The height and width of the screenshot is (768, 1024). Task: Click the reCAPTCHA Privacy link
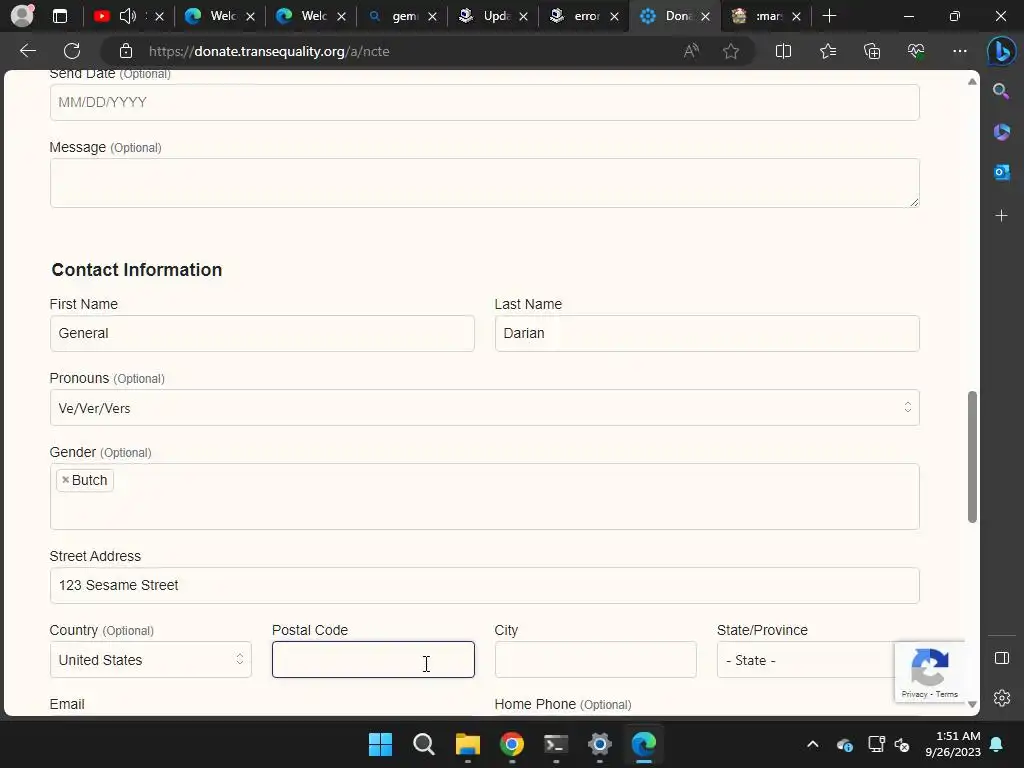[914, 694]
